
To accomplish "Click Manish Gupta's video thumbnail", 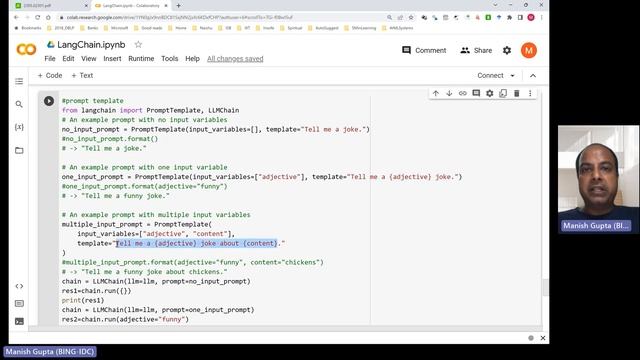I will [598, 179].
